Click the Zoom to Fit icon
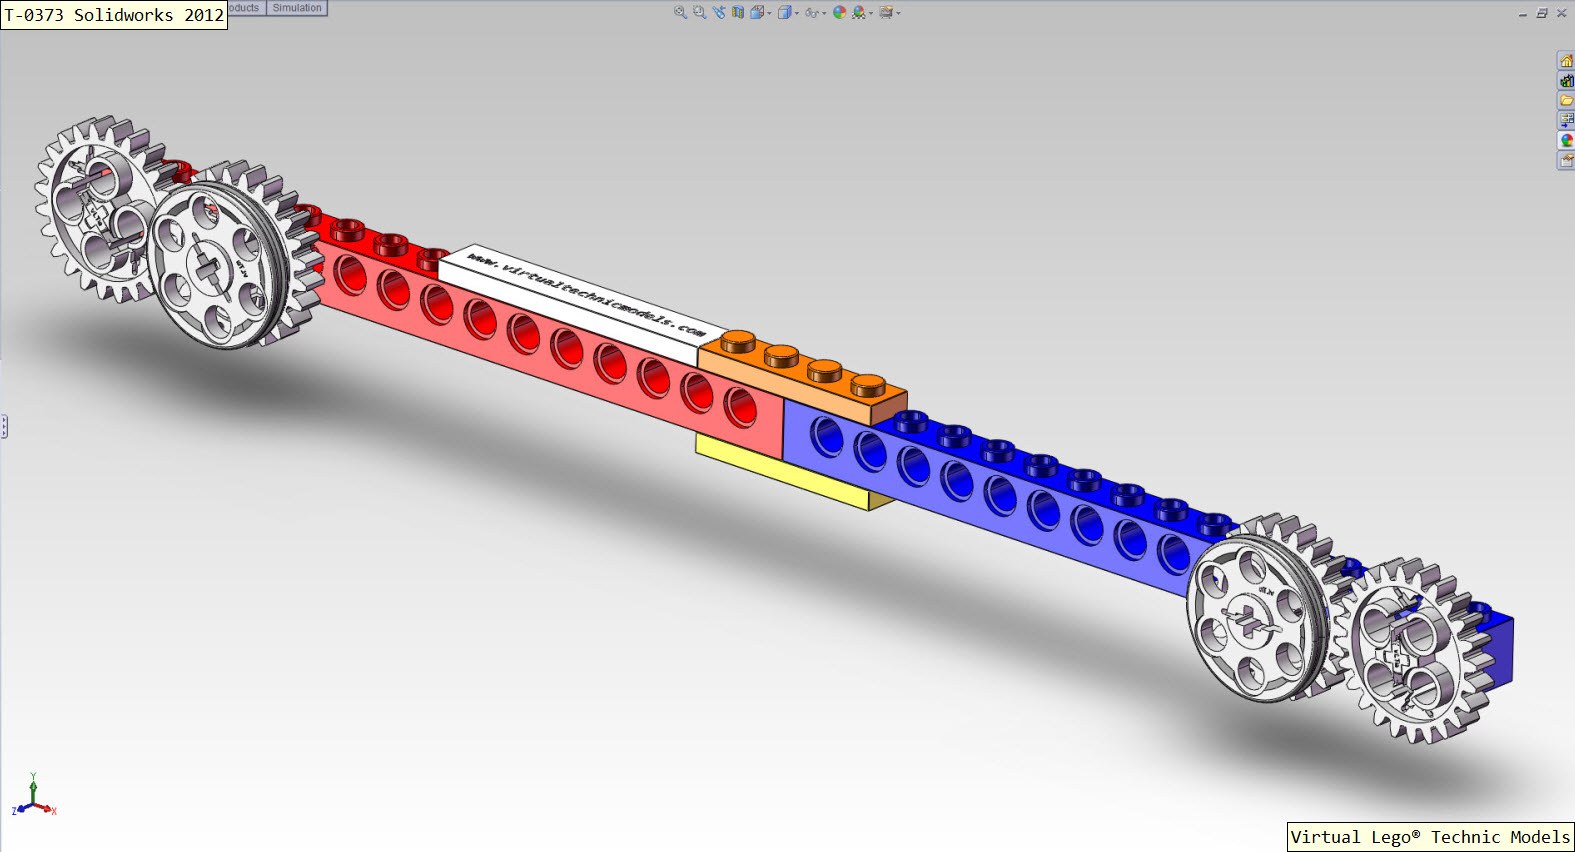This screenshot has height=852, width=1575. coord(680,12)
